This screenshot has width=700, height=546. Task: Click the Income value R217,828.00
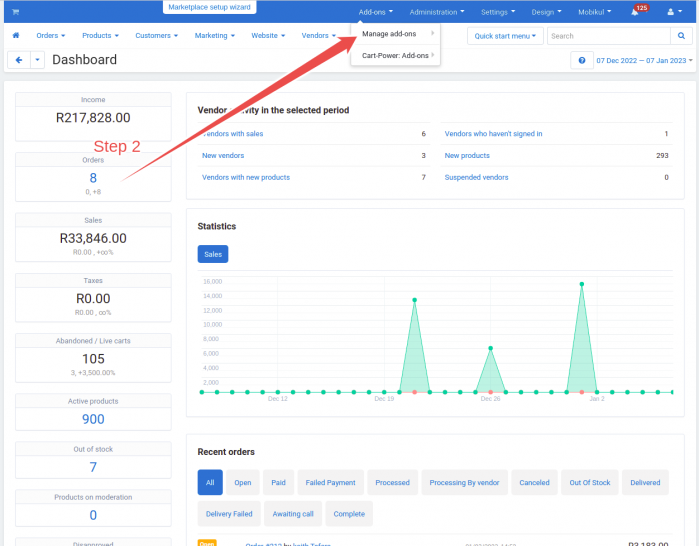coord(93,117)
